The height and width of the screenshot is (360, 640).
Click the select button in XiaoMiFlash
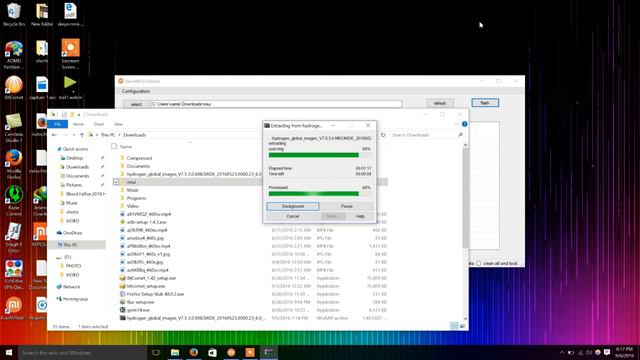(136, 104)
